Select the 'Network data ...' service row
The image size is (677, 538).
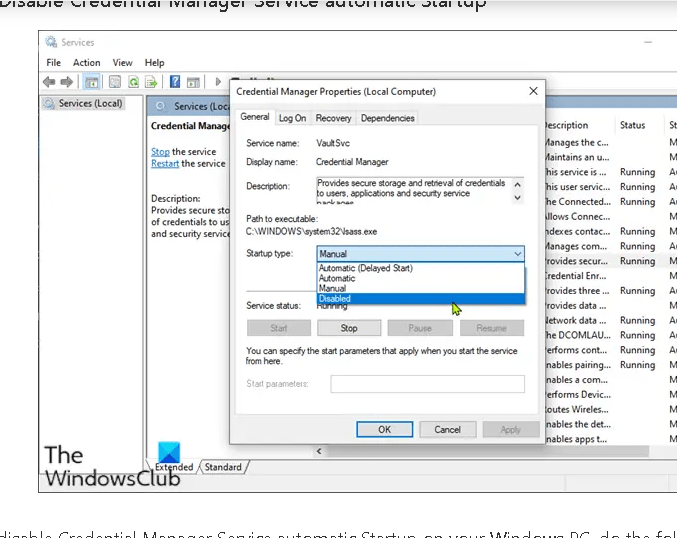tap(611, 320)
